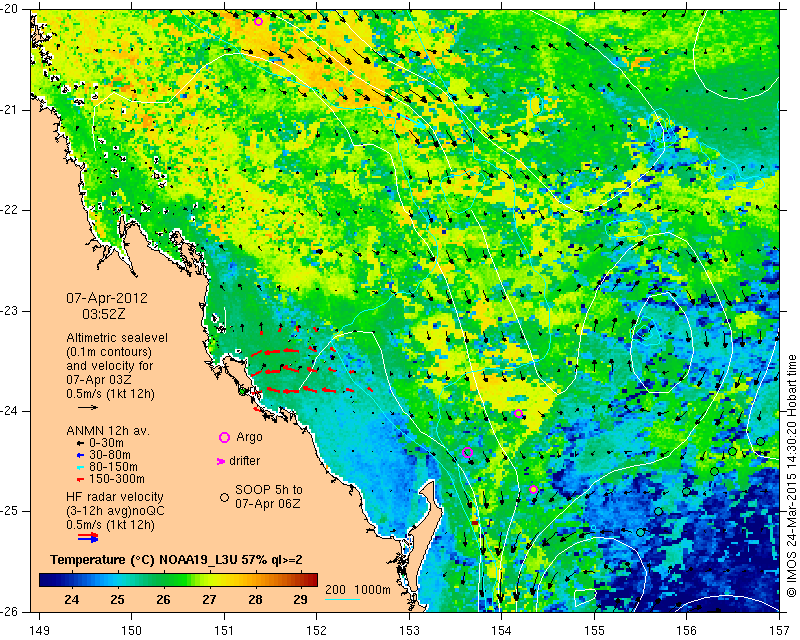Click the blue 30-80m ANMN arrow symbol
Viewport: 800px width, 640px height.
[x=80, y=455]
